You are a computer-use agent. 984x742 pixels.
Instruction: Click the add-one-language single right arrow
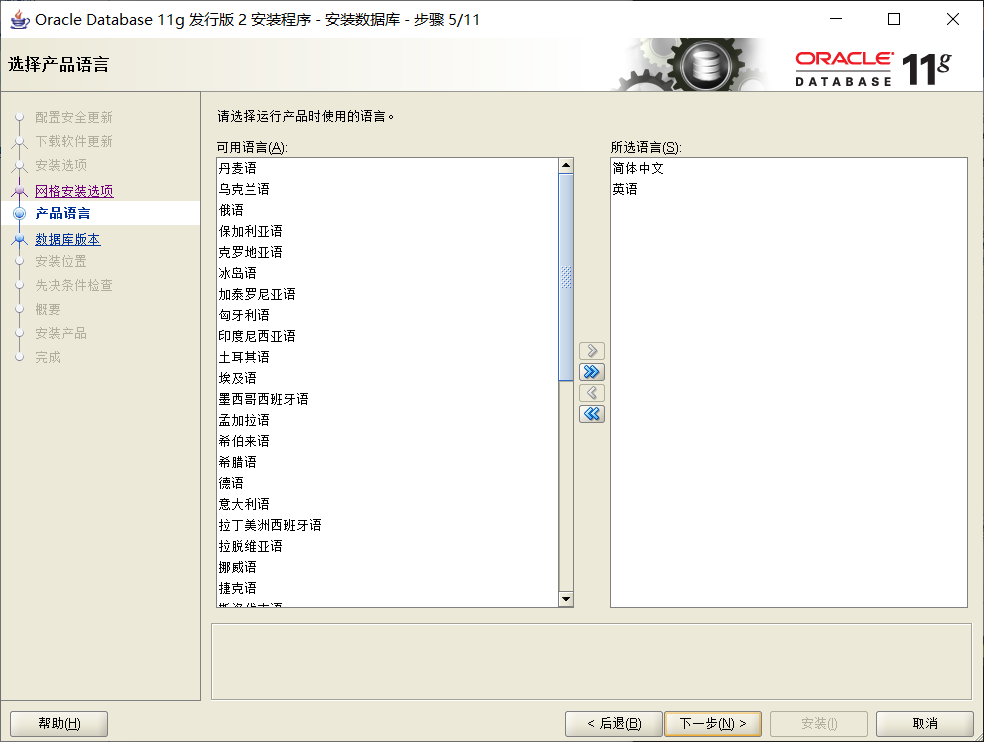(x=592, y=351)
